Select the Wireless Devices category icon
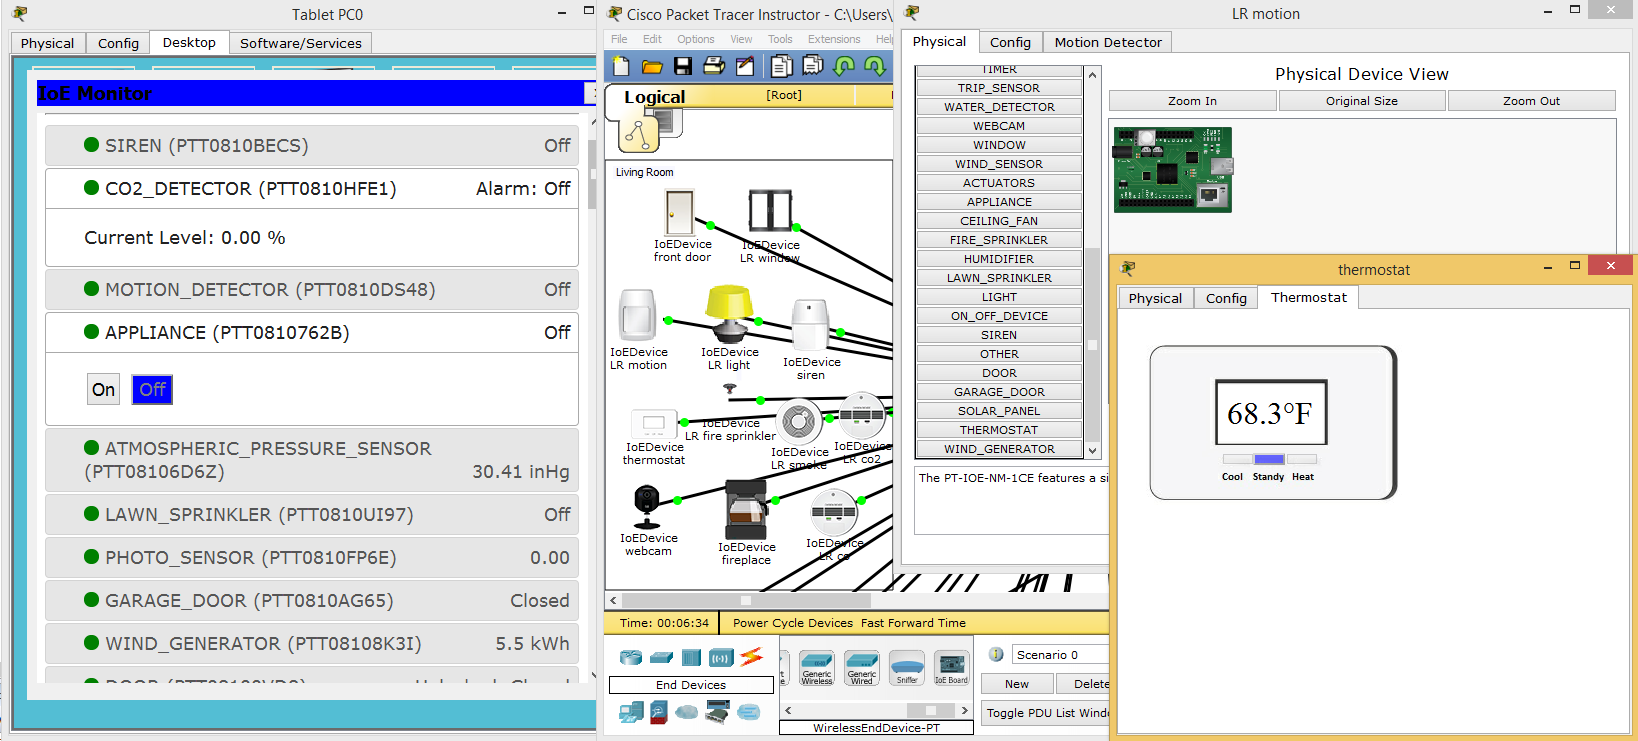Screen dimensions: 1638x741 click(721, 657)
